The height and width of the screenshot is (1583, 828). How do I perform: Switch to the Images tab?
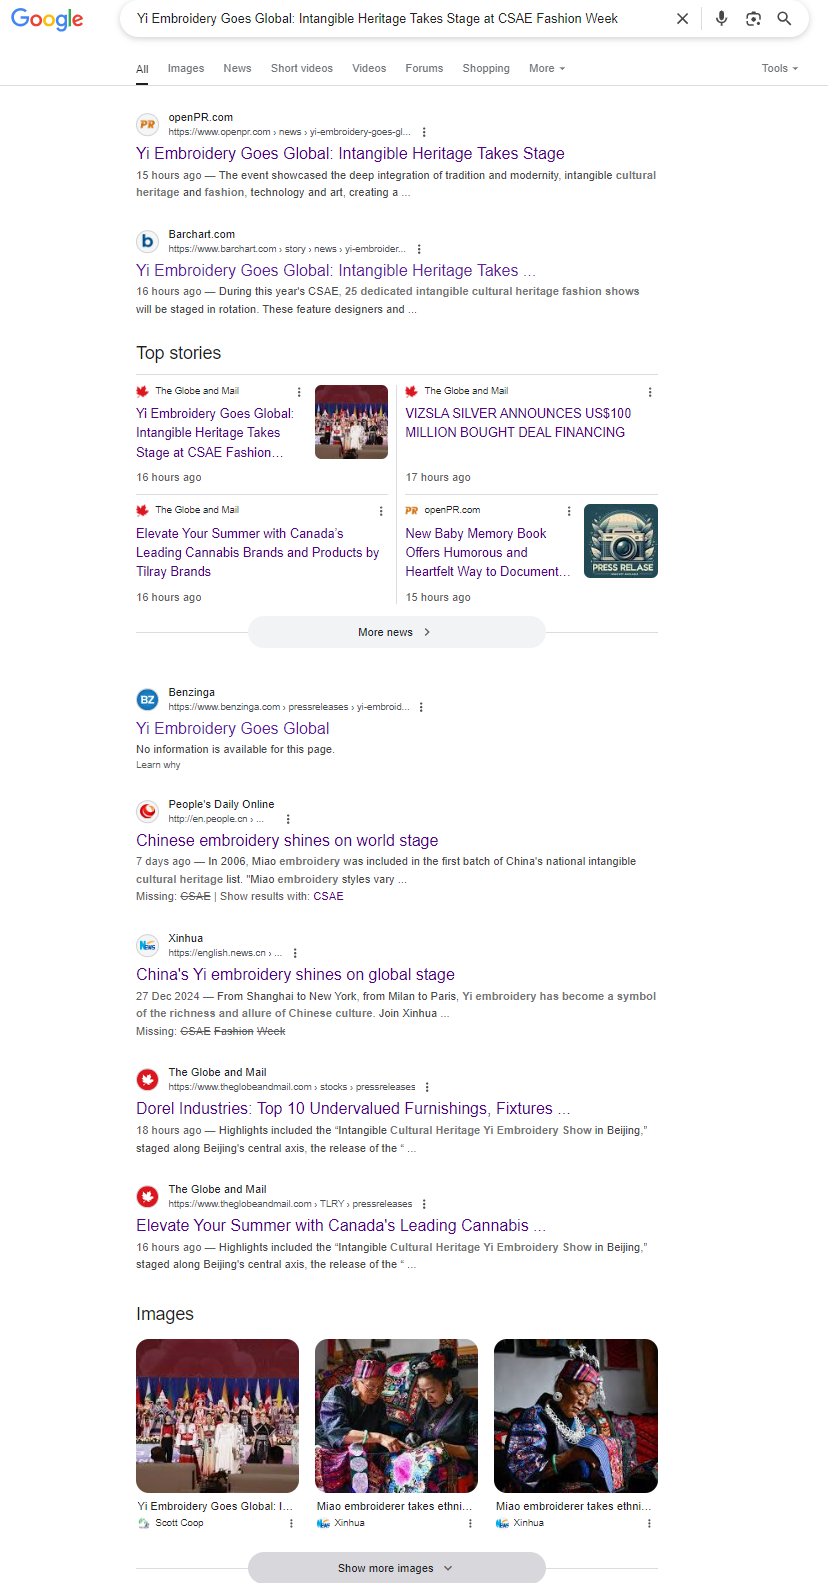tap(186, 69)
